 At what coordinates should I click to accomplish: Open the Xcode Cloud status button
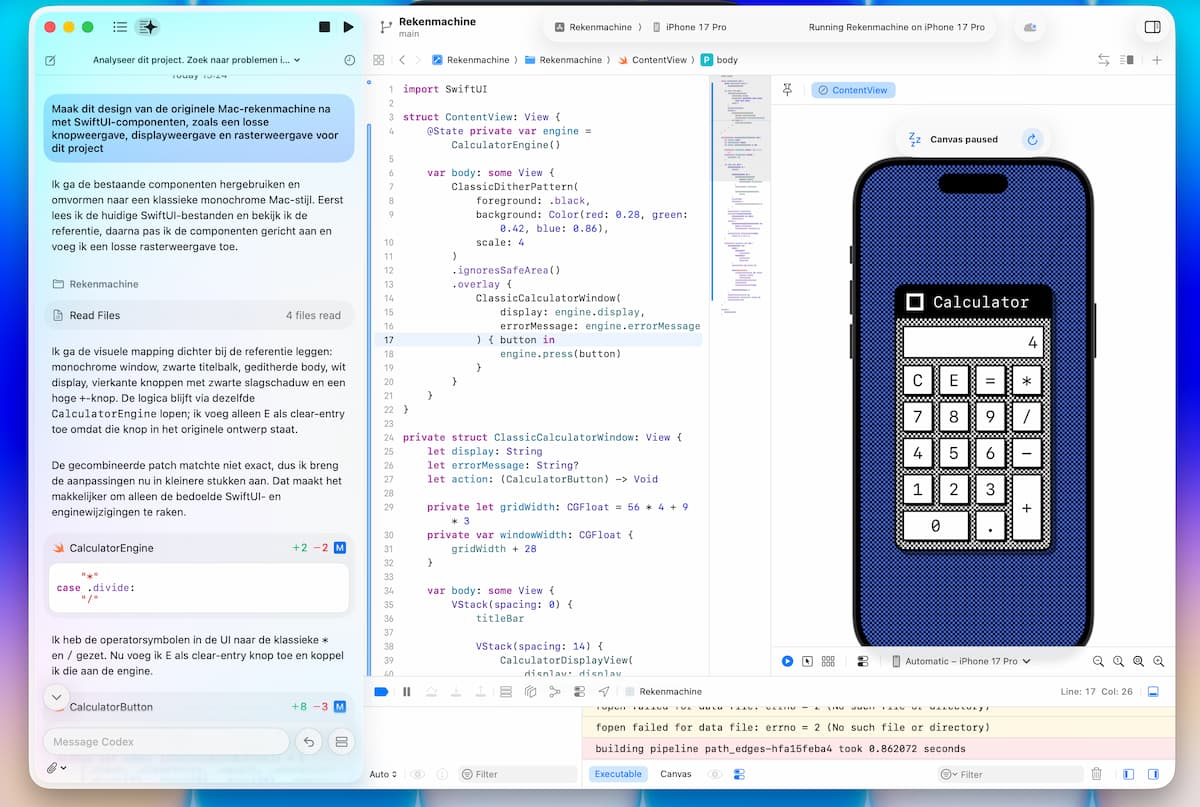click(x=1030, y=27)
